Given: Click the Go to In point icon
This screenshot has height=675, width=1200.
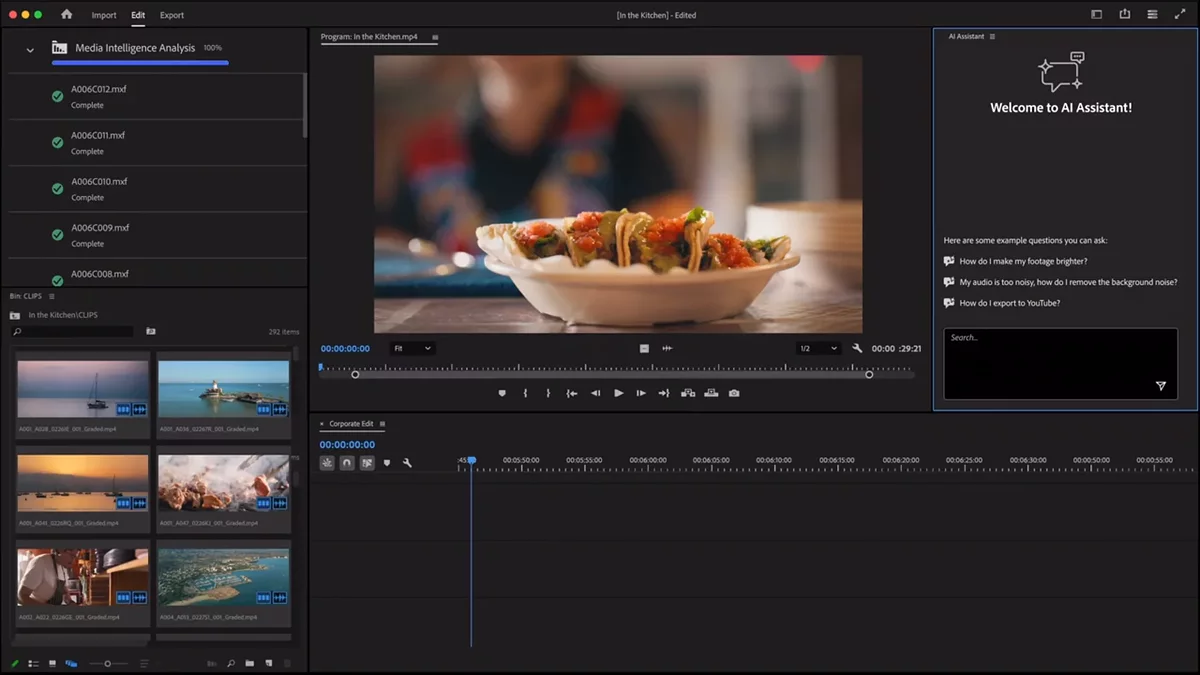Looking at the screenshot, I should 572,393.
